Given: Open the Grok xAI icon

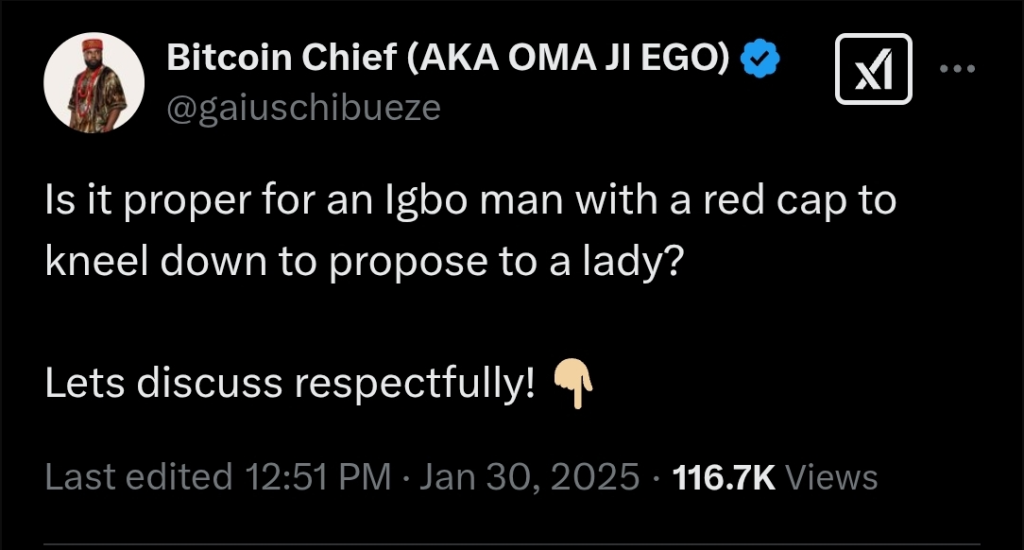Looking at the screenshot, I should tap(873, 69).
